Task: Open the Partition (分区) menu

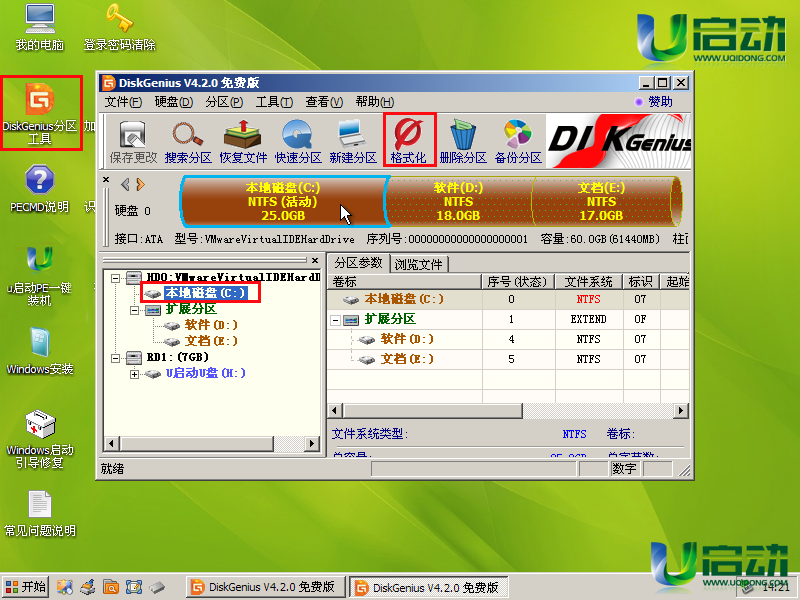Action: (224, 102)
